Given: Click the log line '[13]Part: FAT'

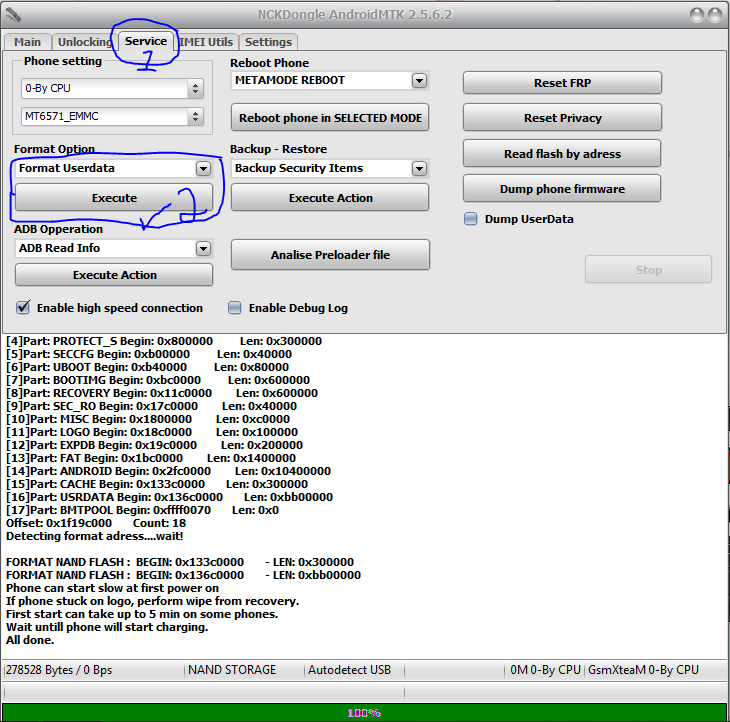Looking at the screenshot, I should pos(150,458).
